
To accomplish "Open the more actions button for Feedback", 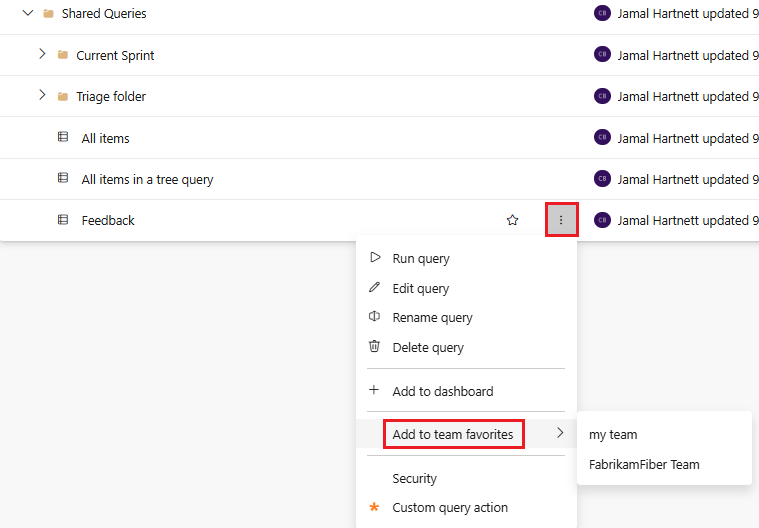I will click(x=561, y=220).
